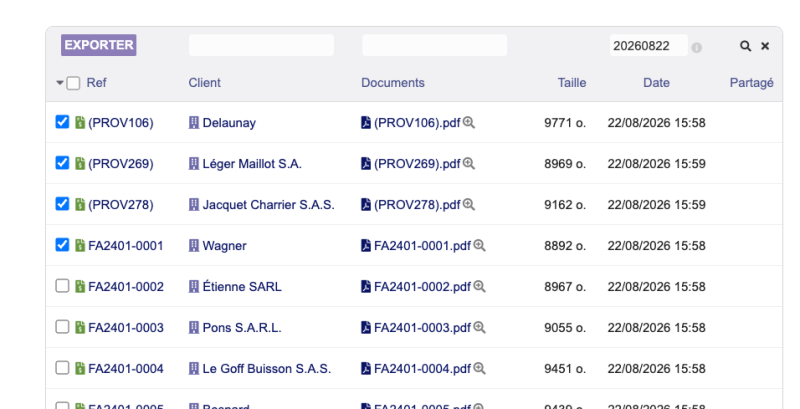Viewport: 800px width, 409px height.
Task: Click company icon beside Étienne SARL
Action: coord(194,286)
